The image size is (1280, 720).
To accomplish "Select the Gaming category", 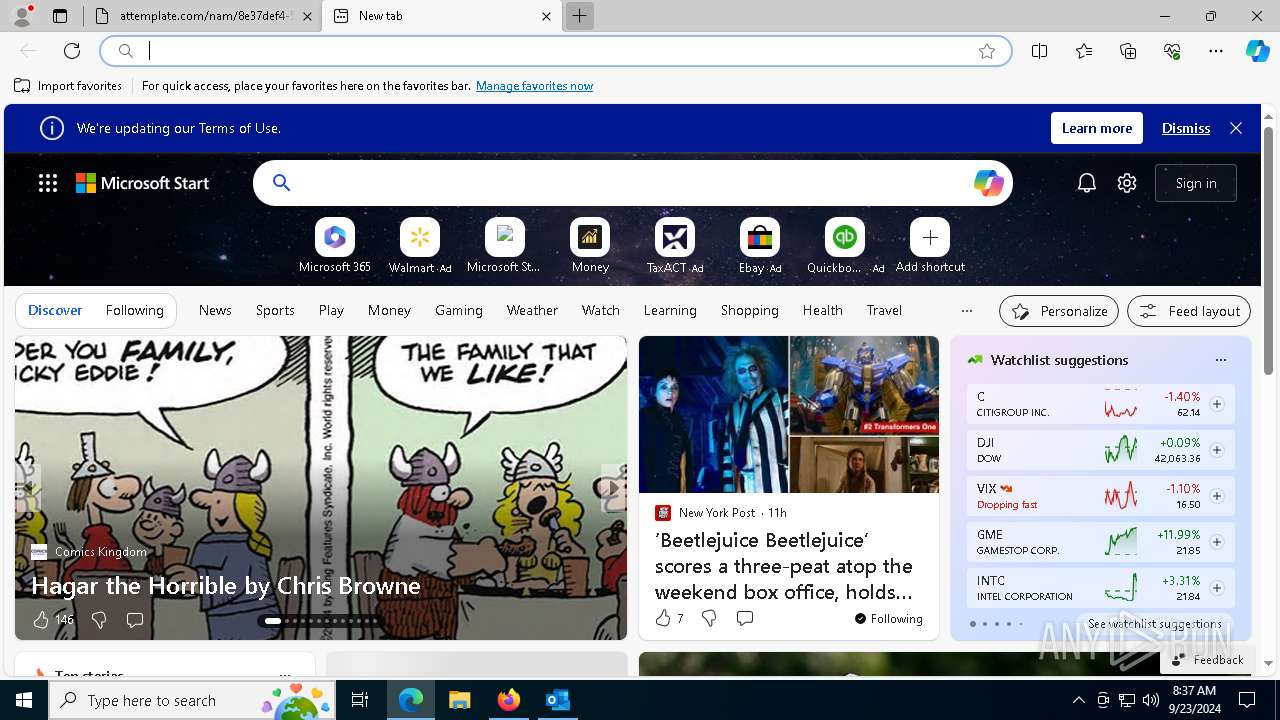I will pos(459,311).
